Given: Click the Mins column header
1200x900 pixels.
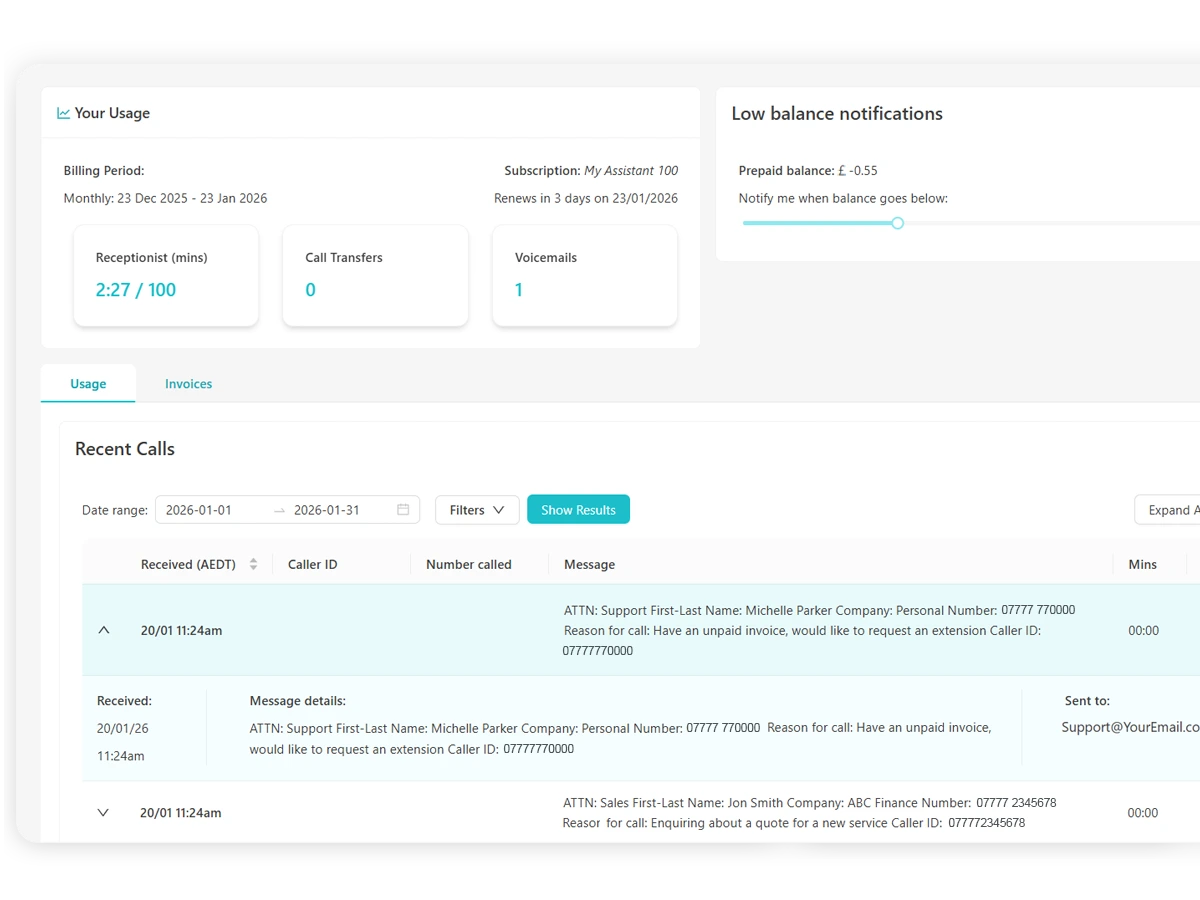Looking at the screenshot, I should coord(1142,565).
